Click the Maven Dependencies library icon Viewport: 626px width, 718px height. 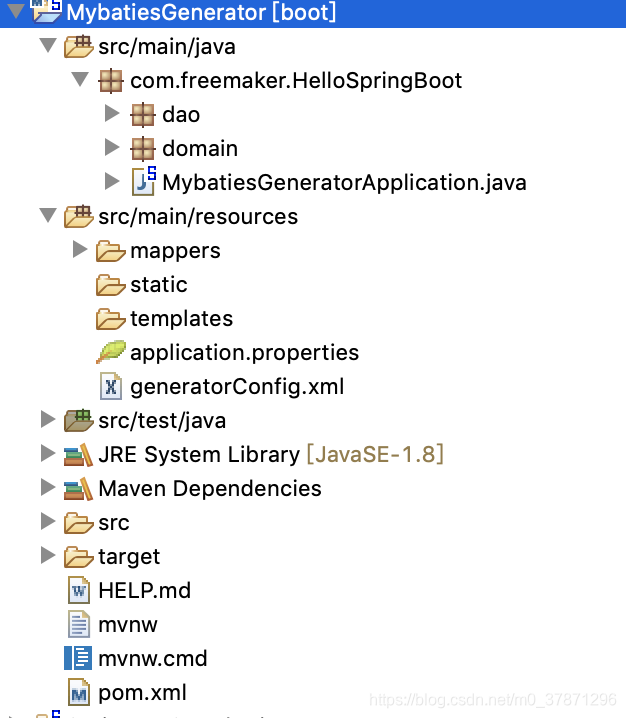[x=78, y=489]
